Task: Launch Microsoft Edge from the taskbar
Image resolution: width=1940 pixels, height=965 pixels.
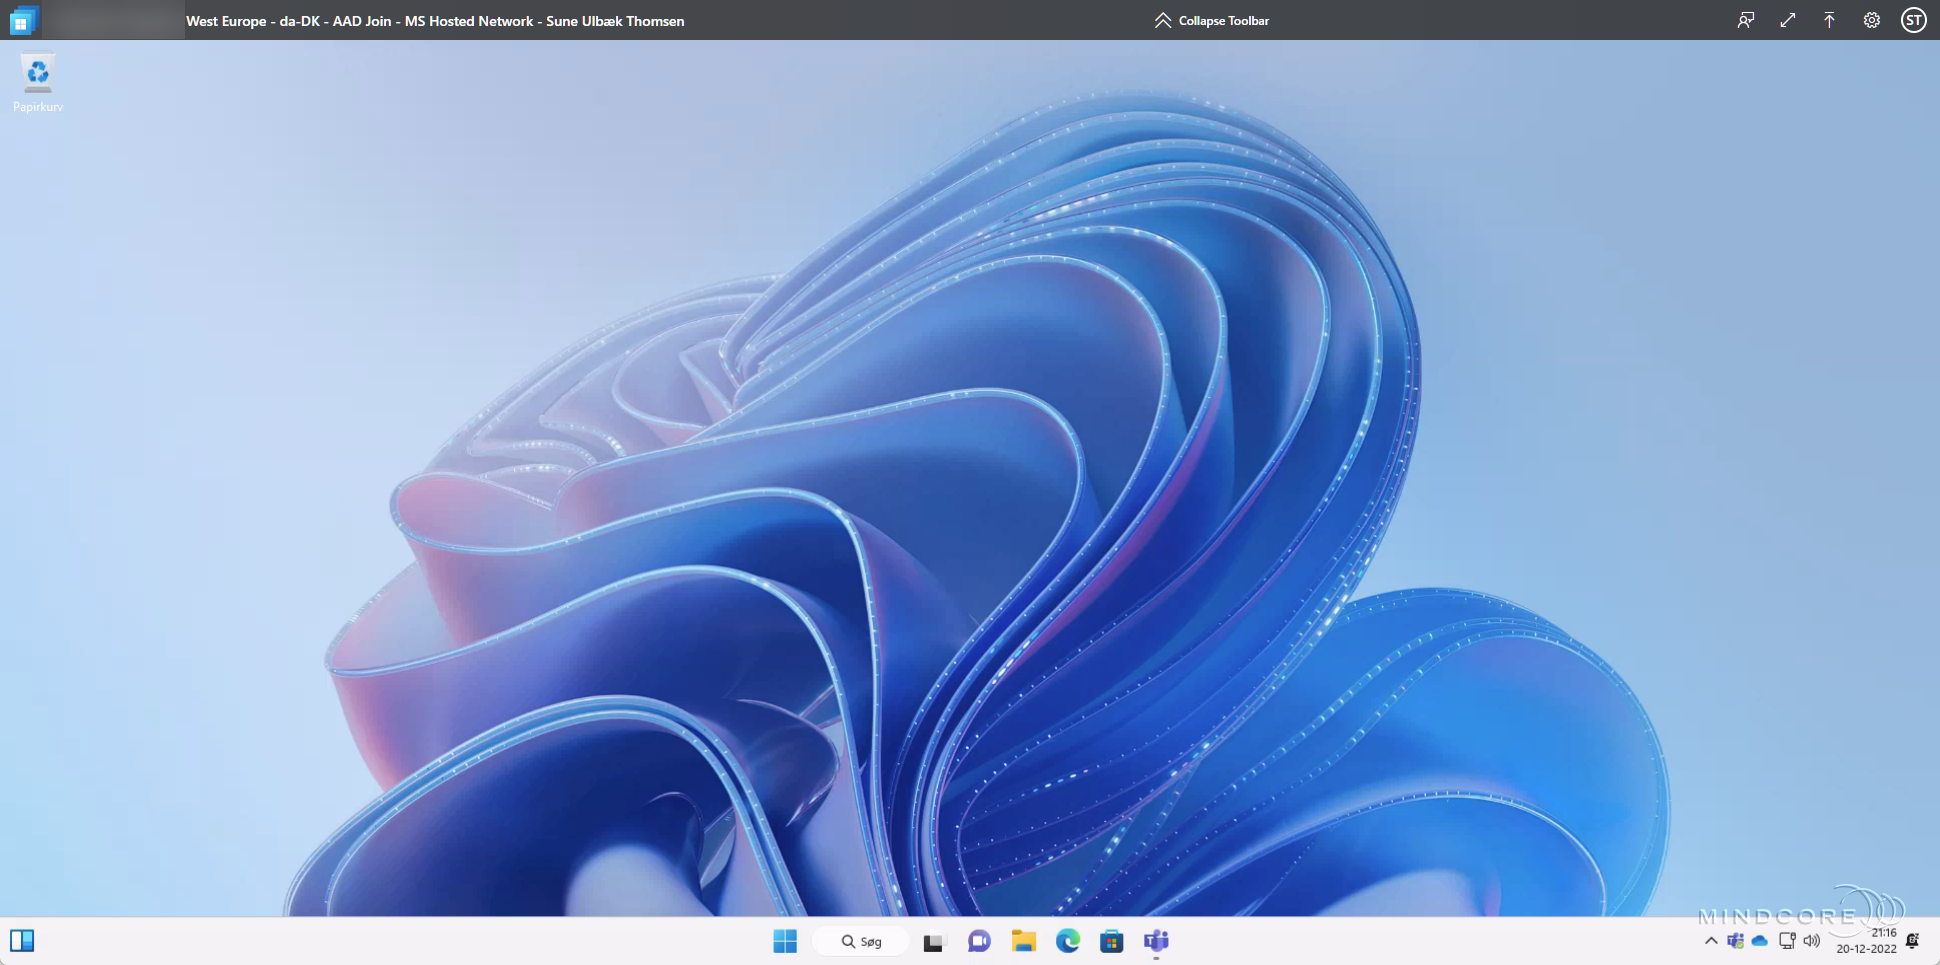Action: click(x=1068, y=941)
